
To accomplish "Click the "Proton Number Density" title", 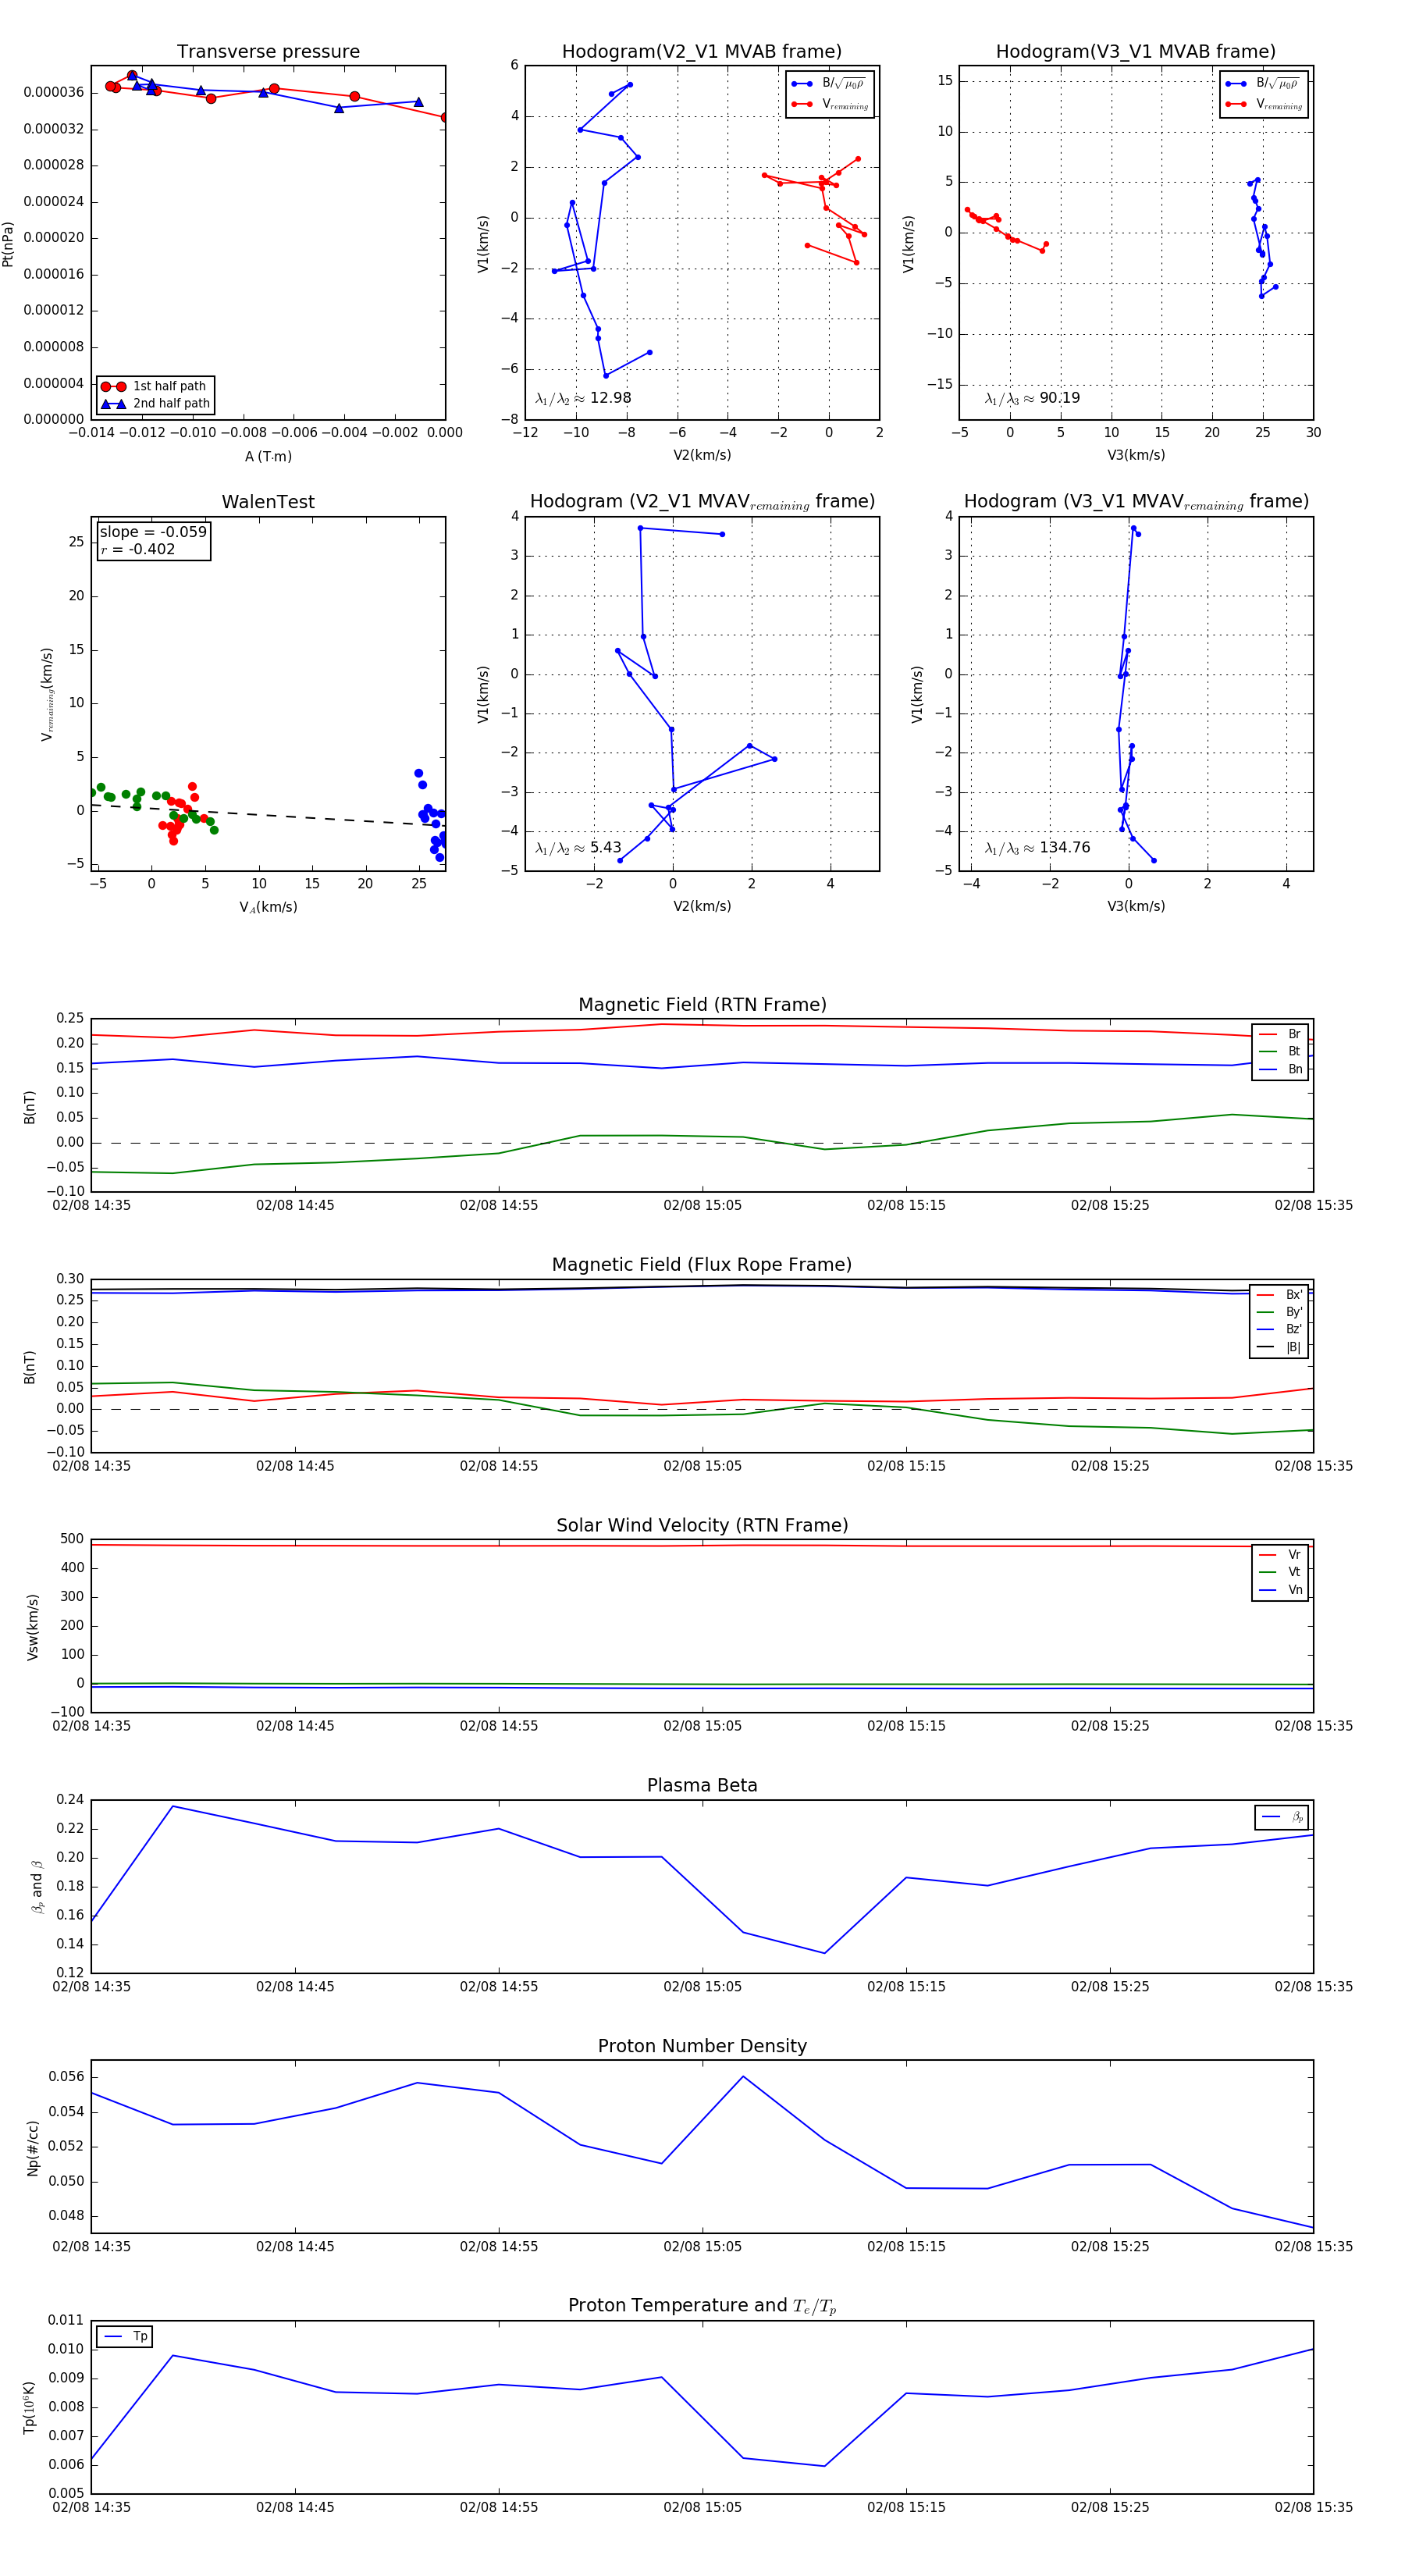I will pyautogui.click(x=702, y=2046).
